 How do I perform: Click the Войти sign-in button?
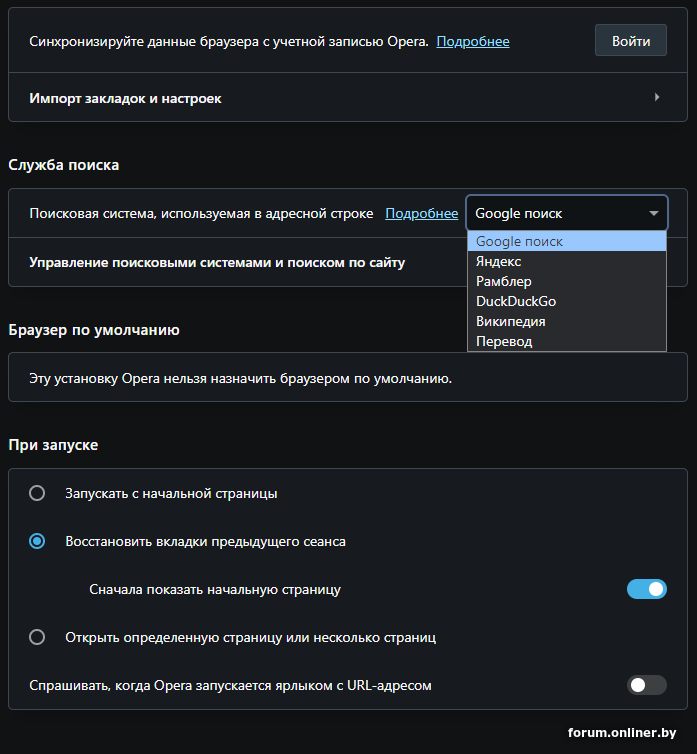tap(631, 41)
